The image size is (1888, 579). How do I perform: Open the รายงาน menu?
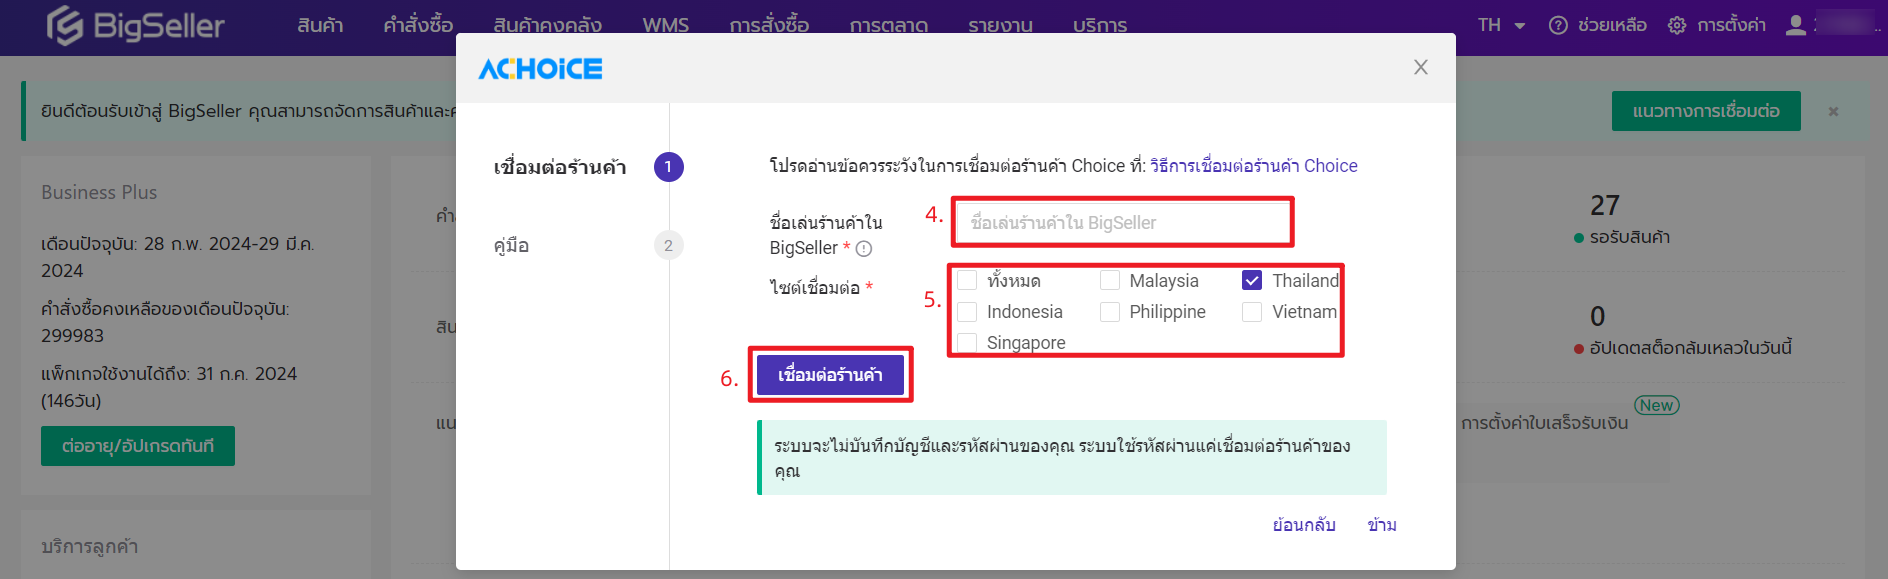1000,25
